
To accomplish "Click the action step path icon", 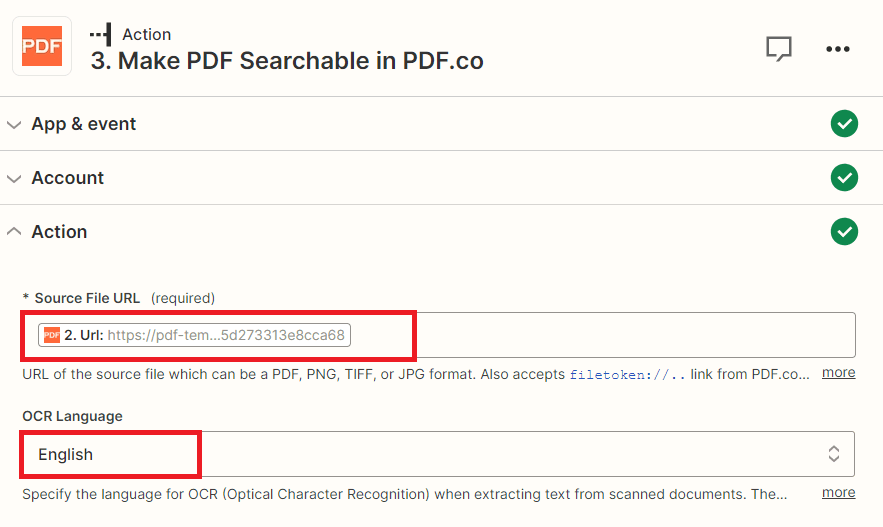I will click(100, 34).
